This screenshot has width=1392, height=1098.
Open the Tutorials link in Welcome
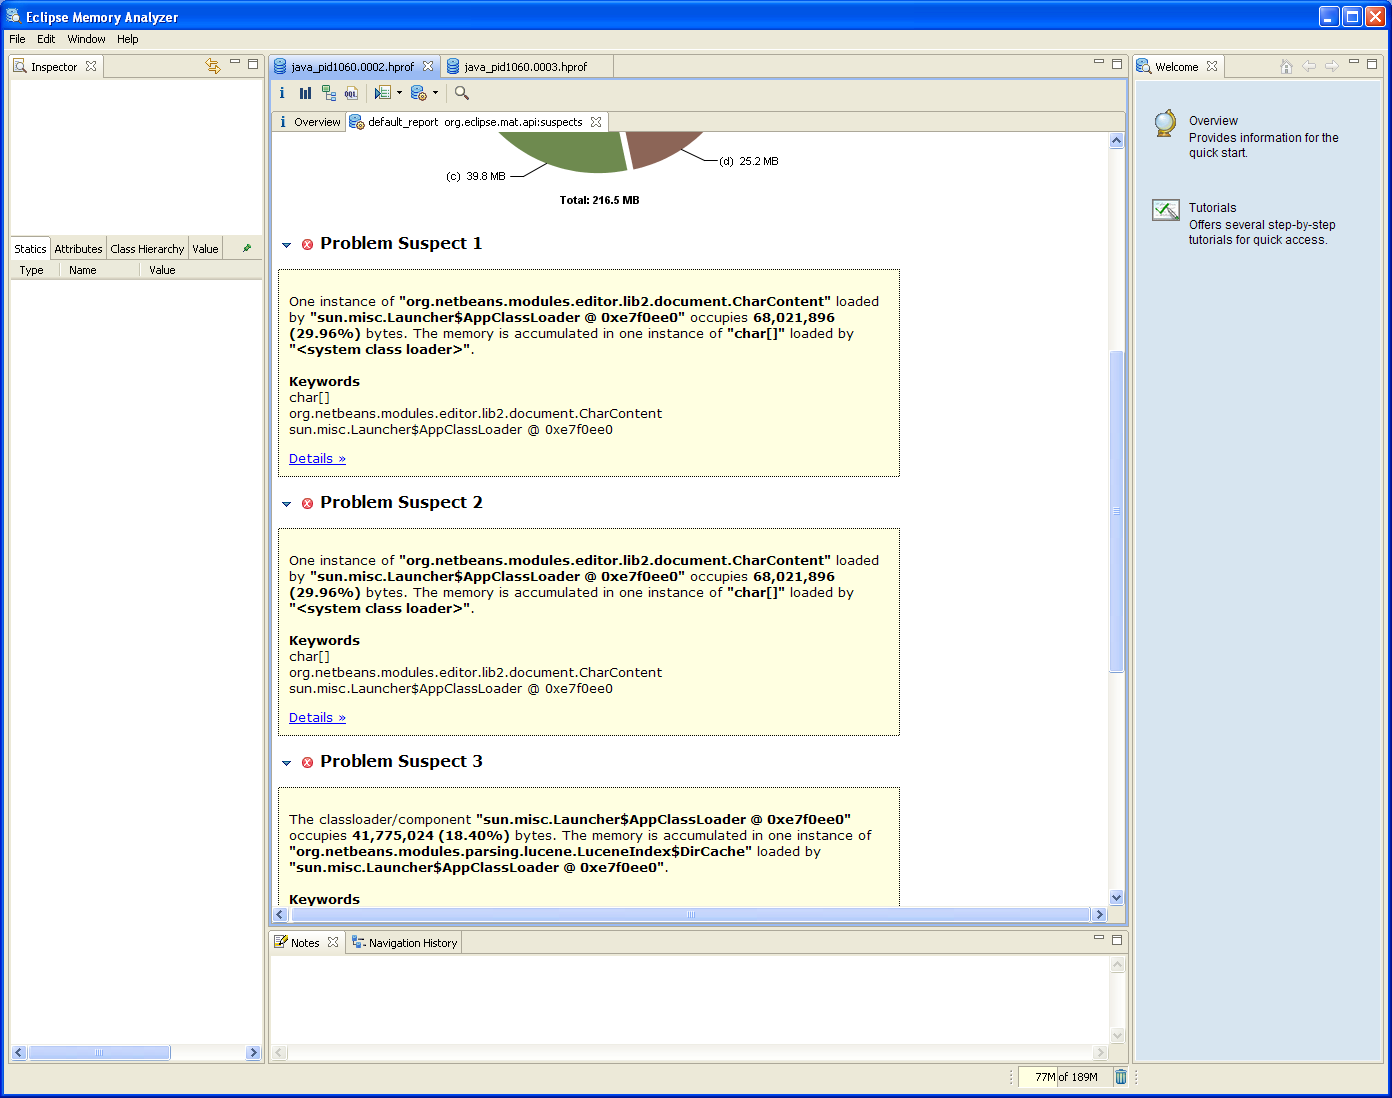pos(1212,208)
